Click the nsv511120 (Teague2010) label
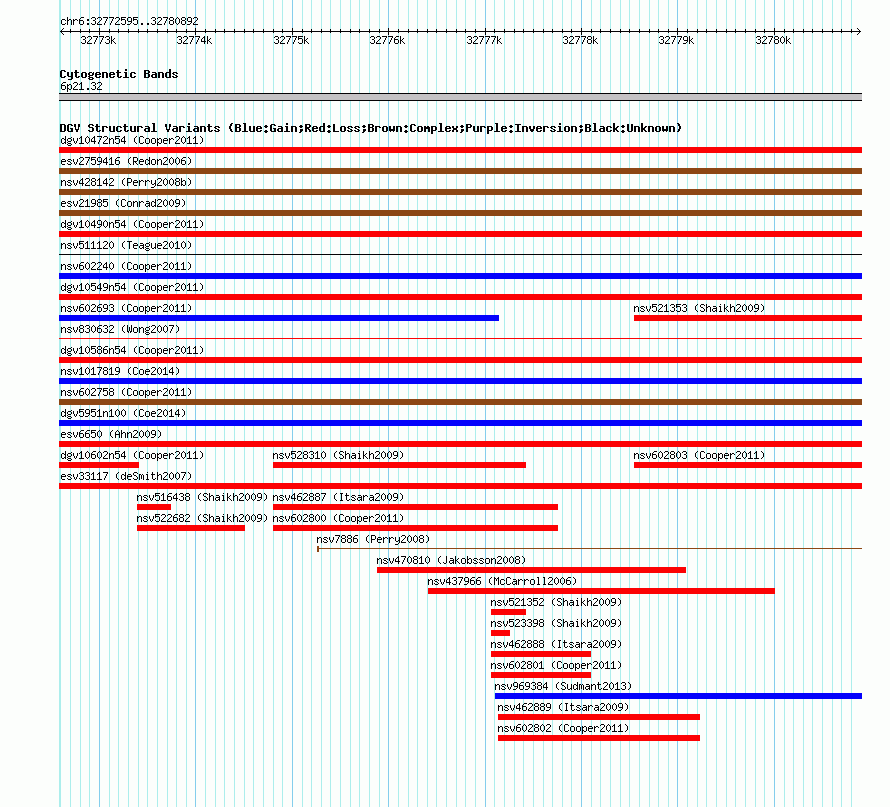890x807 pixels. (x=126, y=245)
